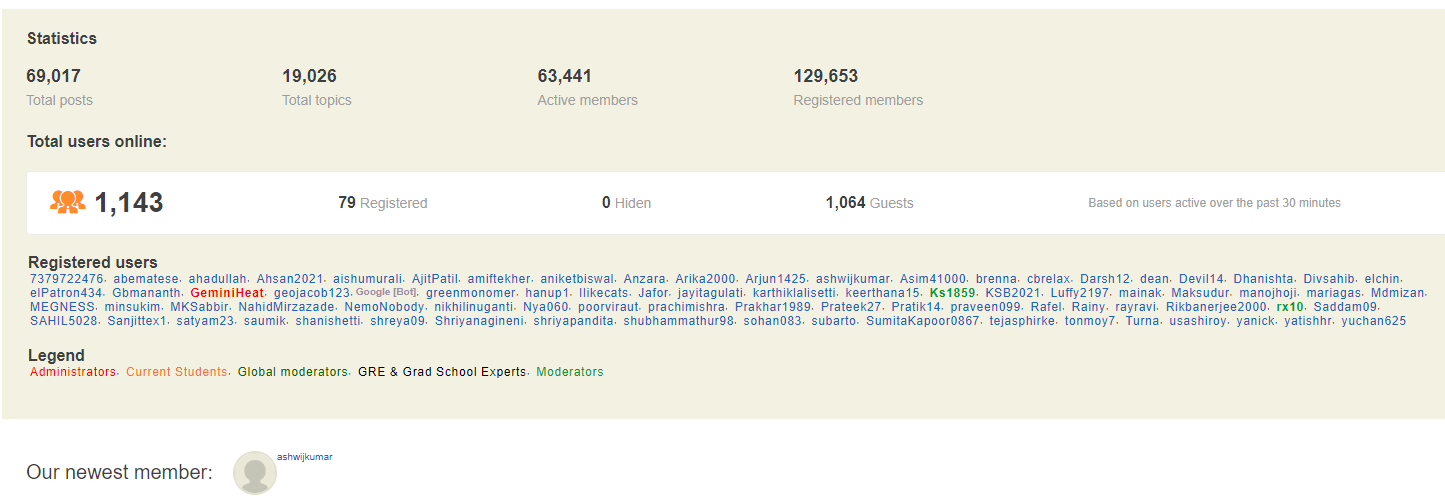
Task: Click the Google [Bot] entry
Action: click(x=386, y=293)
